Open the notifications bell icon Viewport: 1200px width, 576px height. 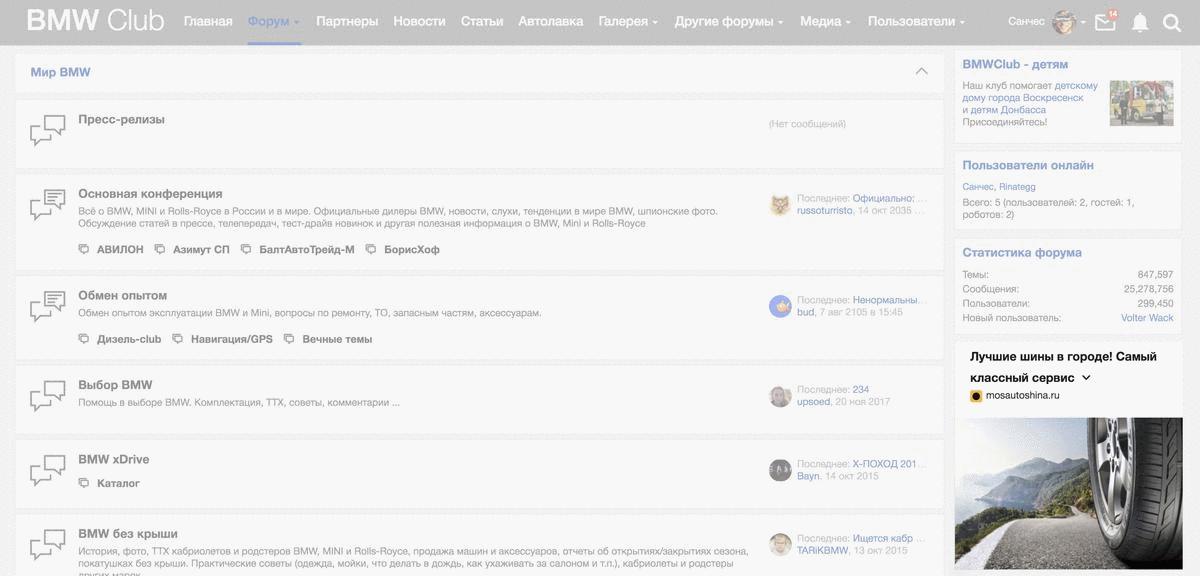(x=1139, y=23)
